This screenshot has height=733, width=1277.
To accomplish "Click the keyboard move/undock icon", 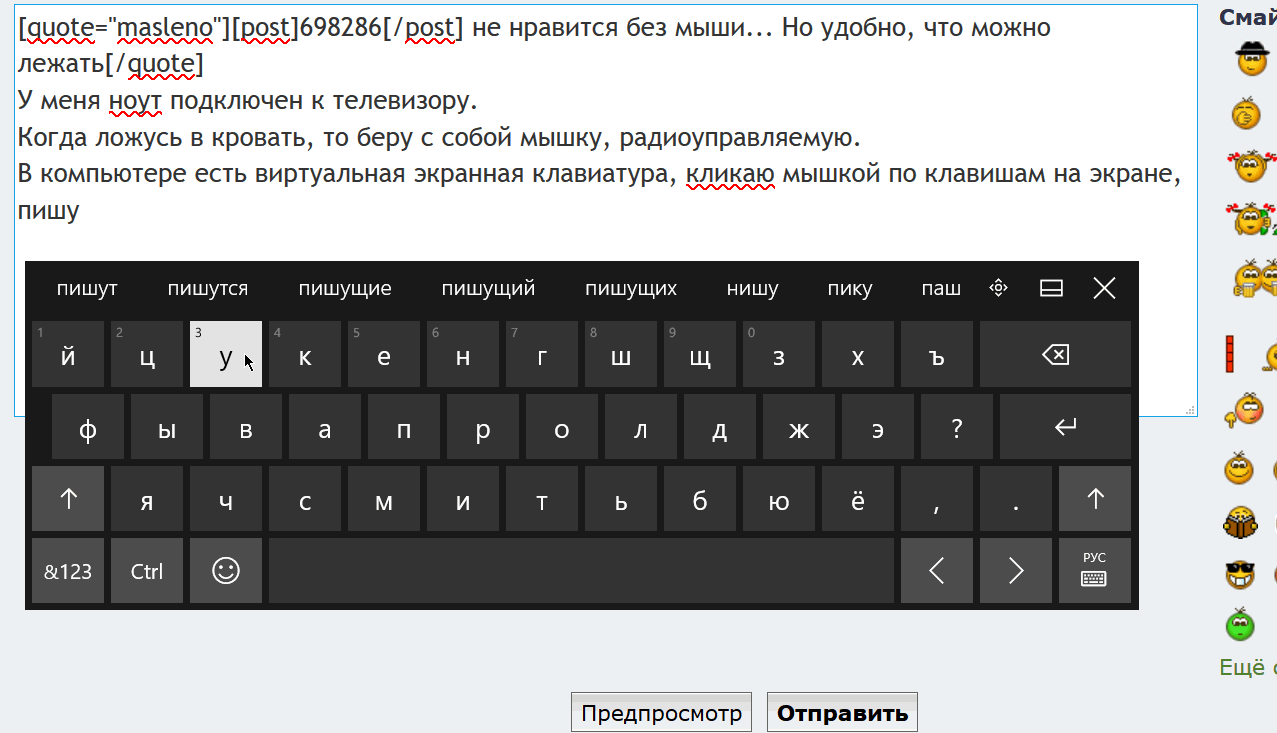I will click(x=997, y=289).
